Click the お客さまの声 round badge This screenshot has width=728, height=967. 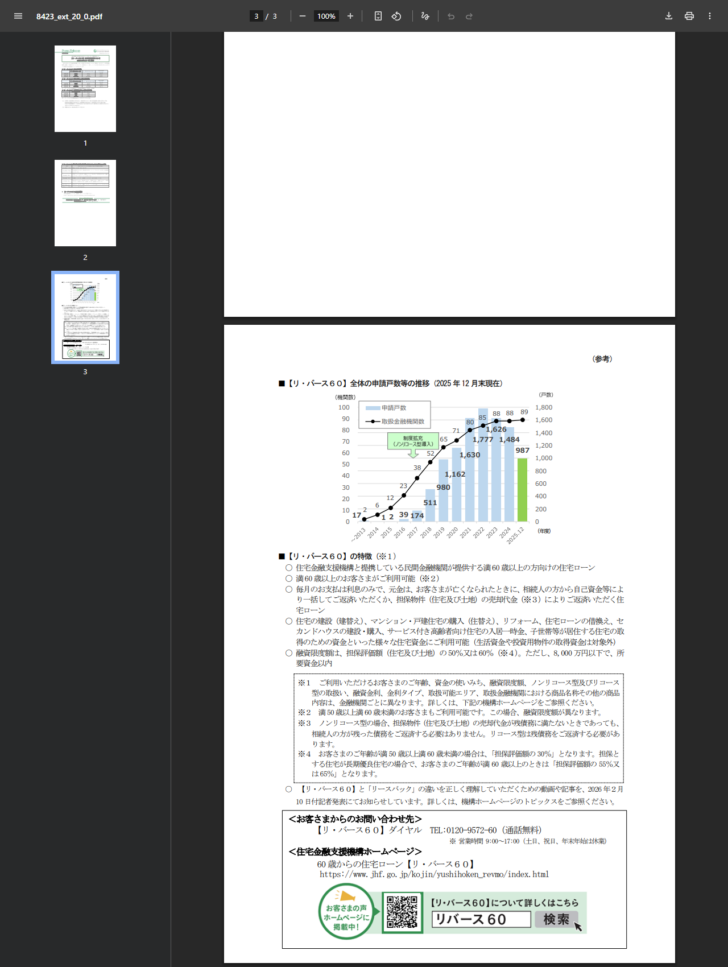pyautogui.click(x=345, y=912)
